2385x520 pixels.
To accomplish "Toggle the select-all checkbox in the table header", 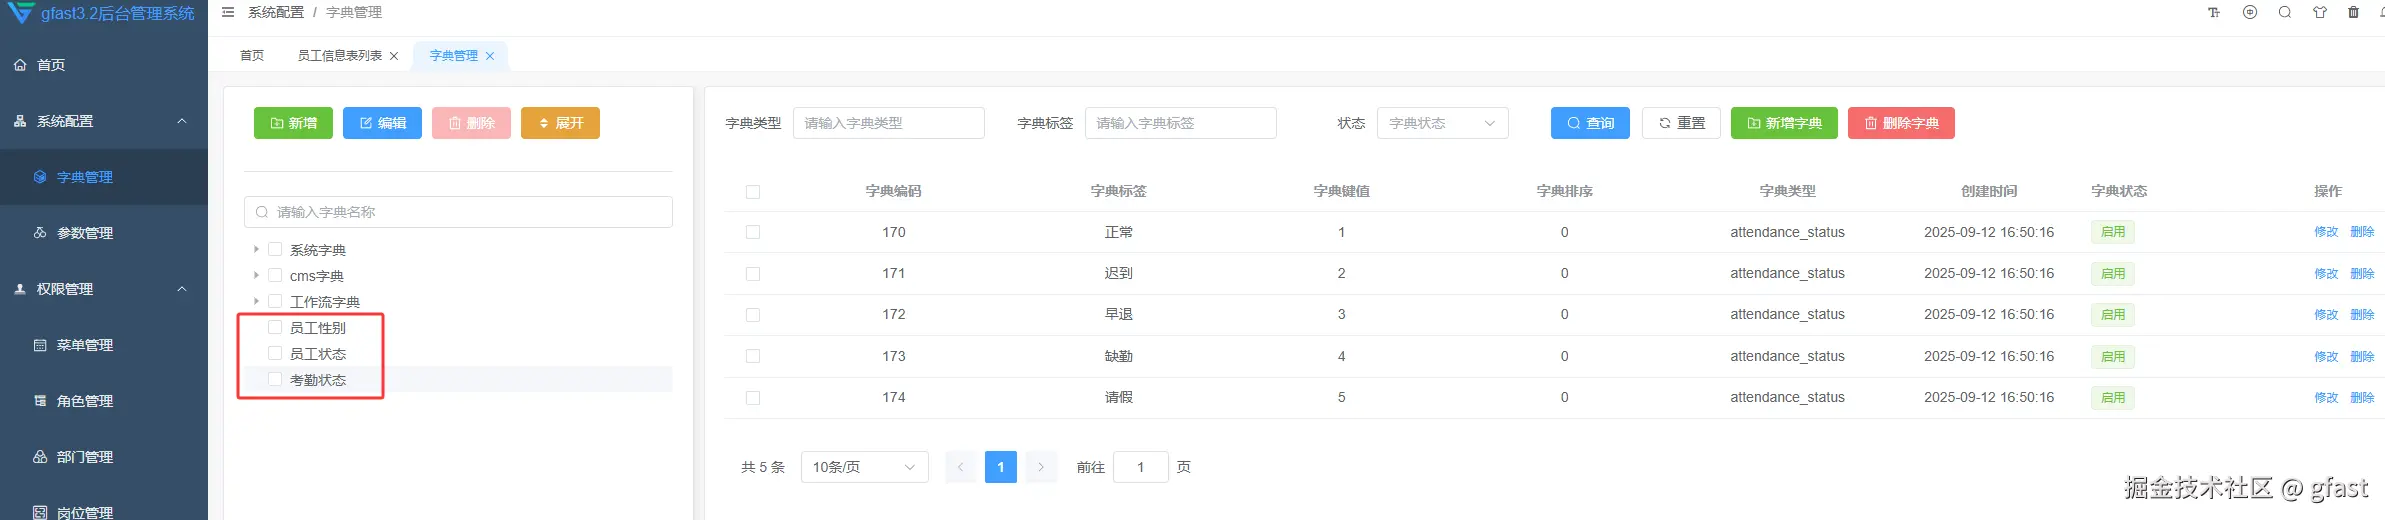I will 753,191.
